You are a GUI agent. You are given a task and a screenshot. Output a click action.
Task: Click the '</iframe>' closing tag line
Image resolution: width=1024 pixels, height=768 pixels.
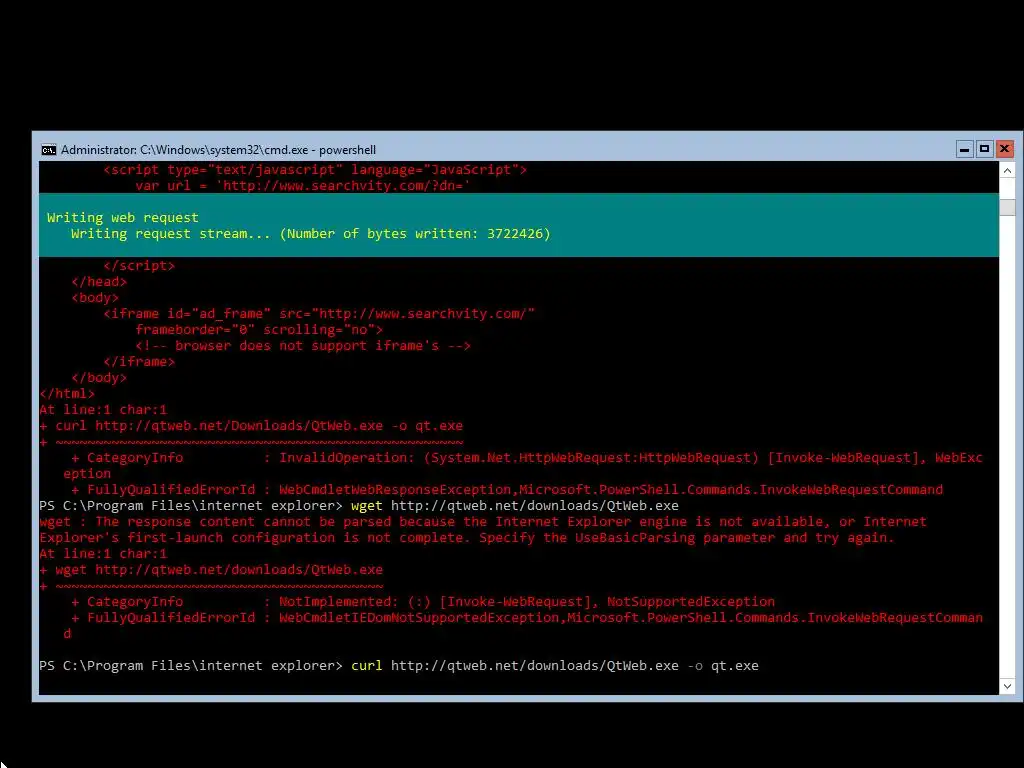click(139, 362)
